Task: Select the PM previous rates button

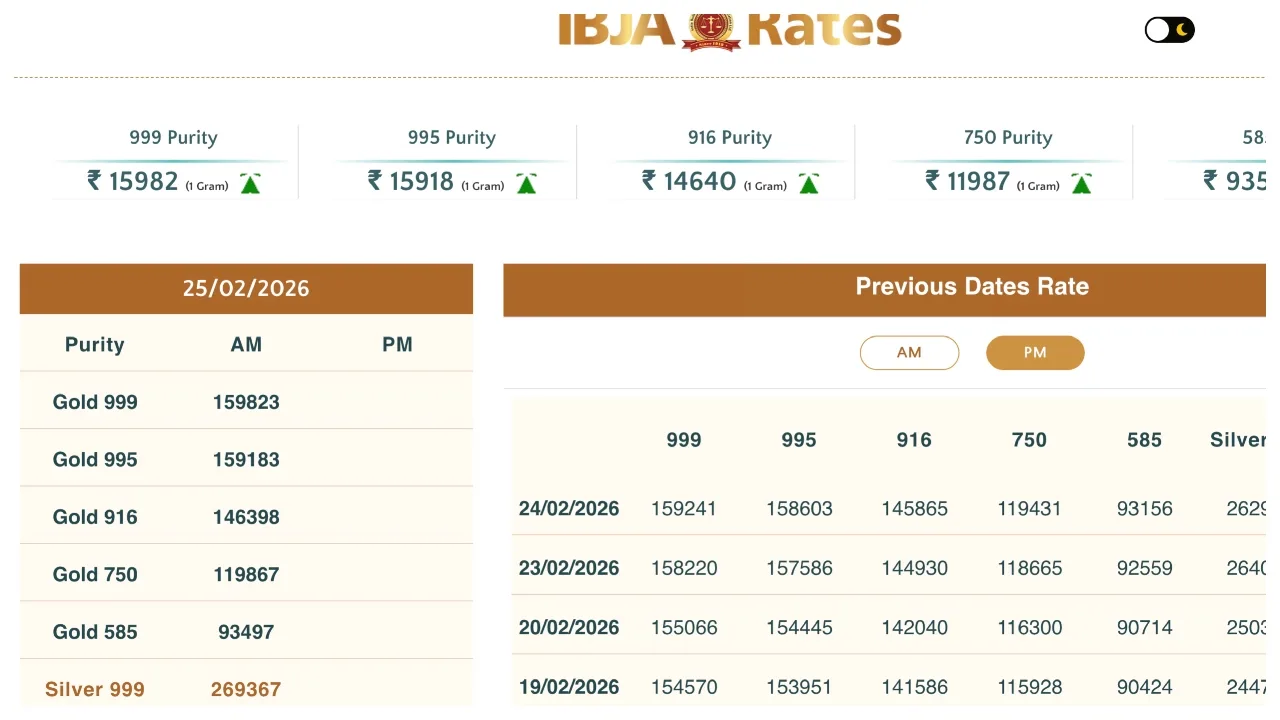Action: (x=1035, y=353)
